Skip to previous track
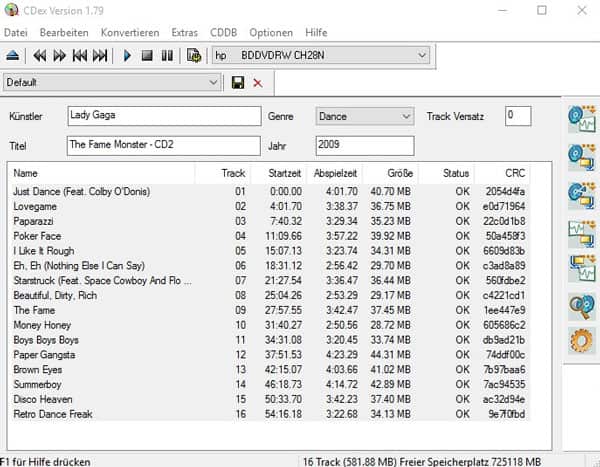The image size is (600, 467). (x=80, y=56)
